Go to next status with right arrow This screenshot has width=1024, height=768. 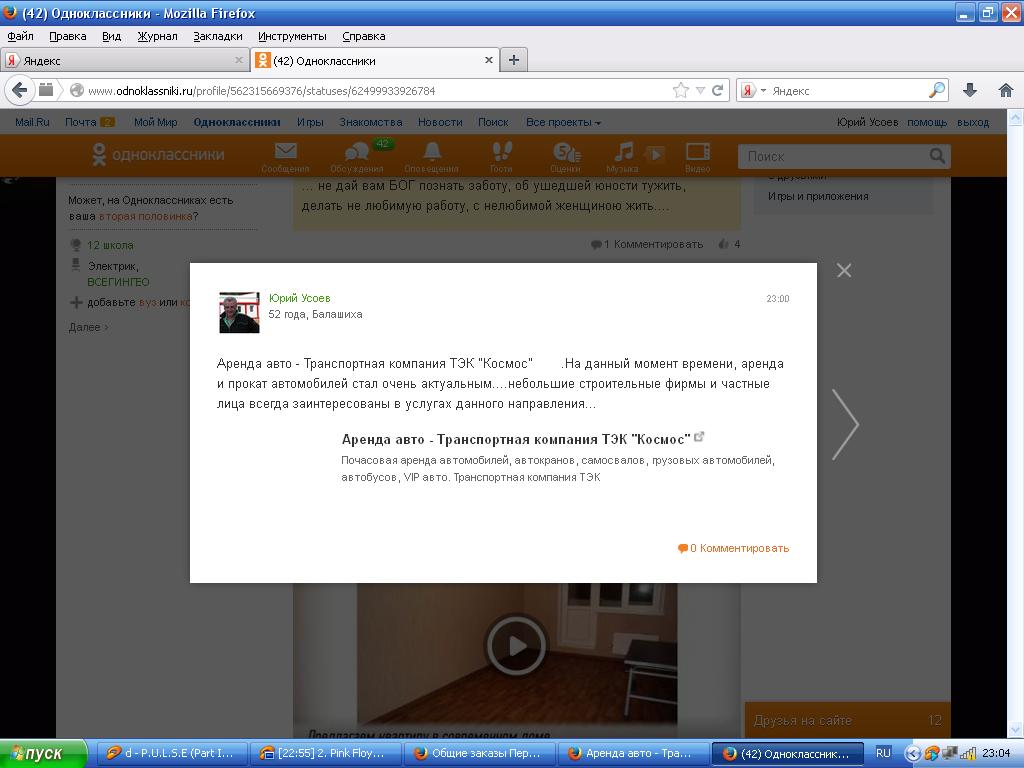pos(845,424)
